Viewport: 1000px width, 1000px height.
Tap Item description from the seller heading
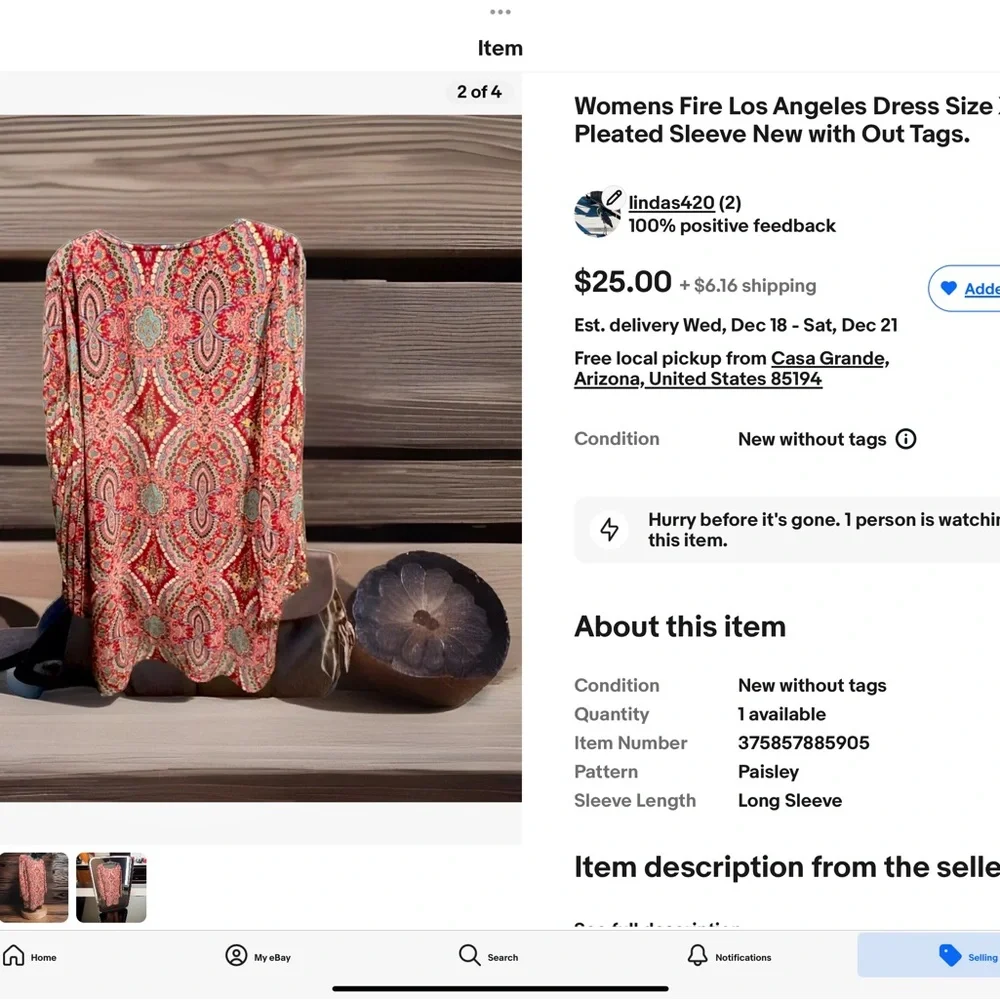[786, 867]
